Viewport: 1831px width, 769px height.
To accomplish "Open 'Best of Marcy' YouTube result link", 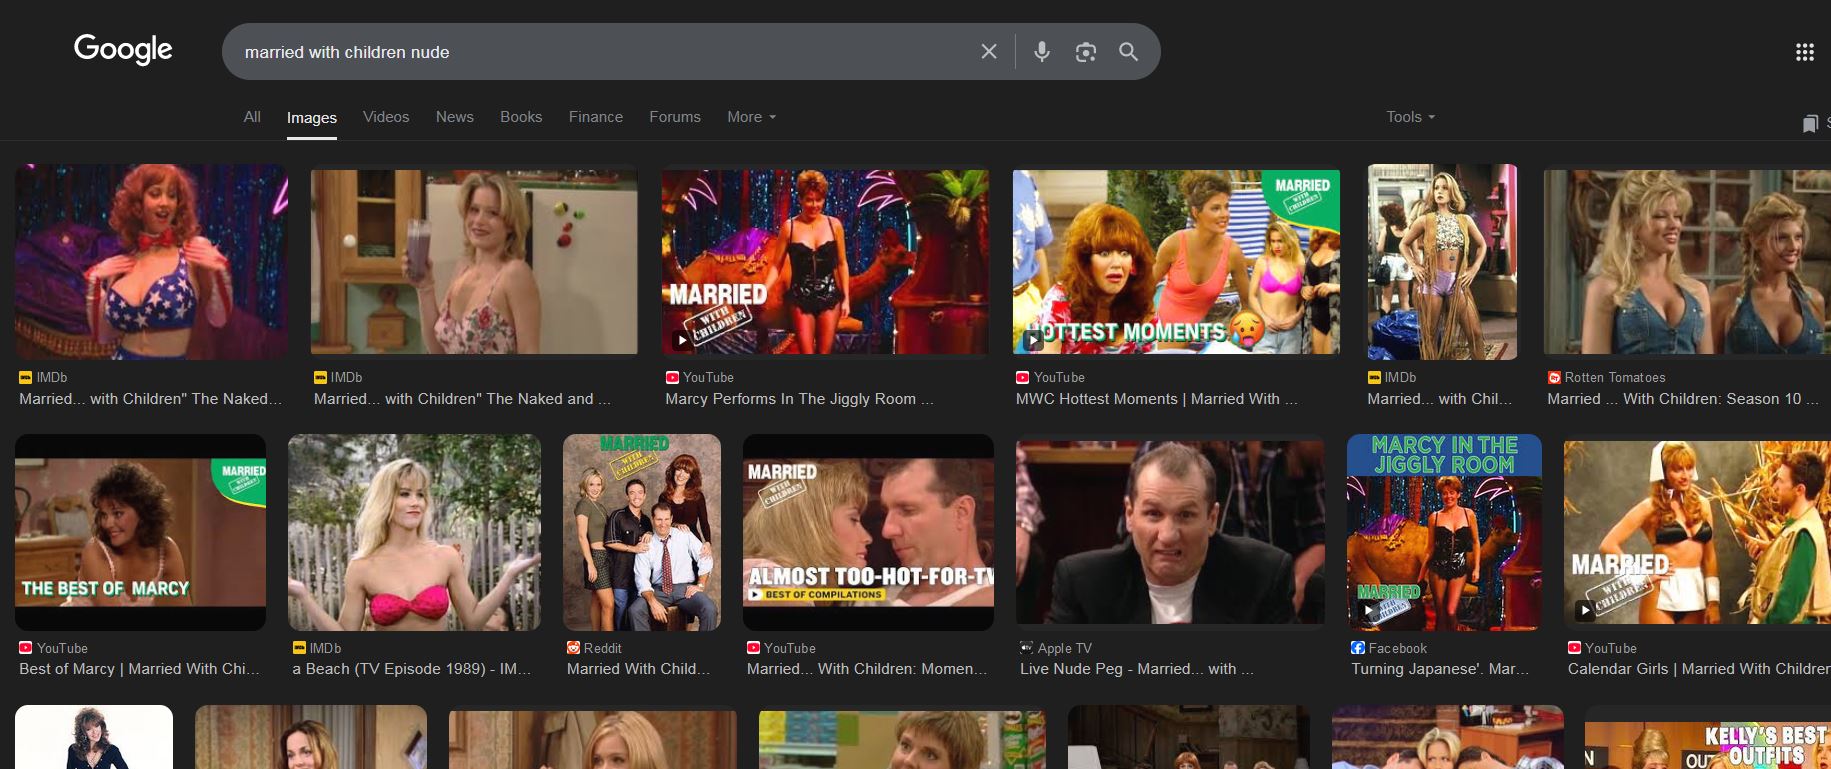I will (x=139, y=669).
